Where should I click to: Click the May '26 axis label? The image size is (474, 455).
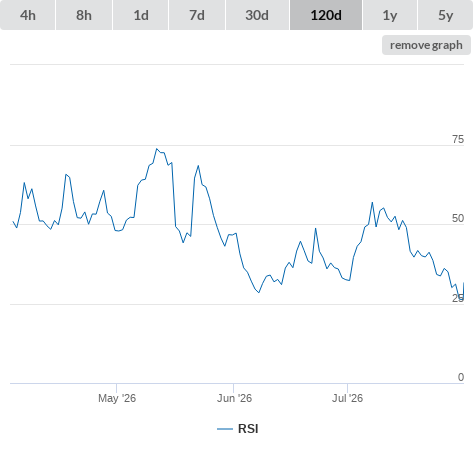coord(117,398)
